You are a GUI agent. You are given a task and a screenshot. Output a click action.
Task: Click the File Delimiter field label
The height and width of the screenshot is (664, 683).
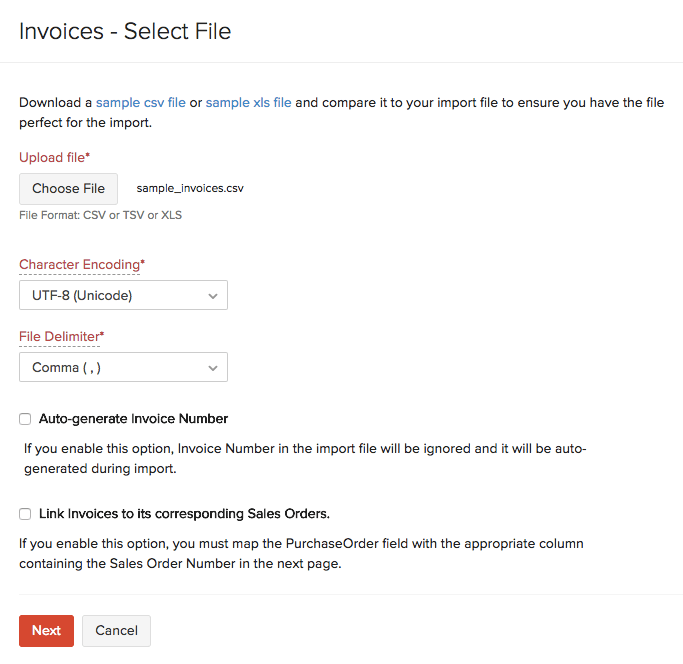[x=60, y=337]
